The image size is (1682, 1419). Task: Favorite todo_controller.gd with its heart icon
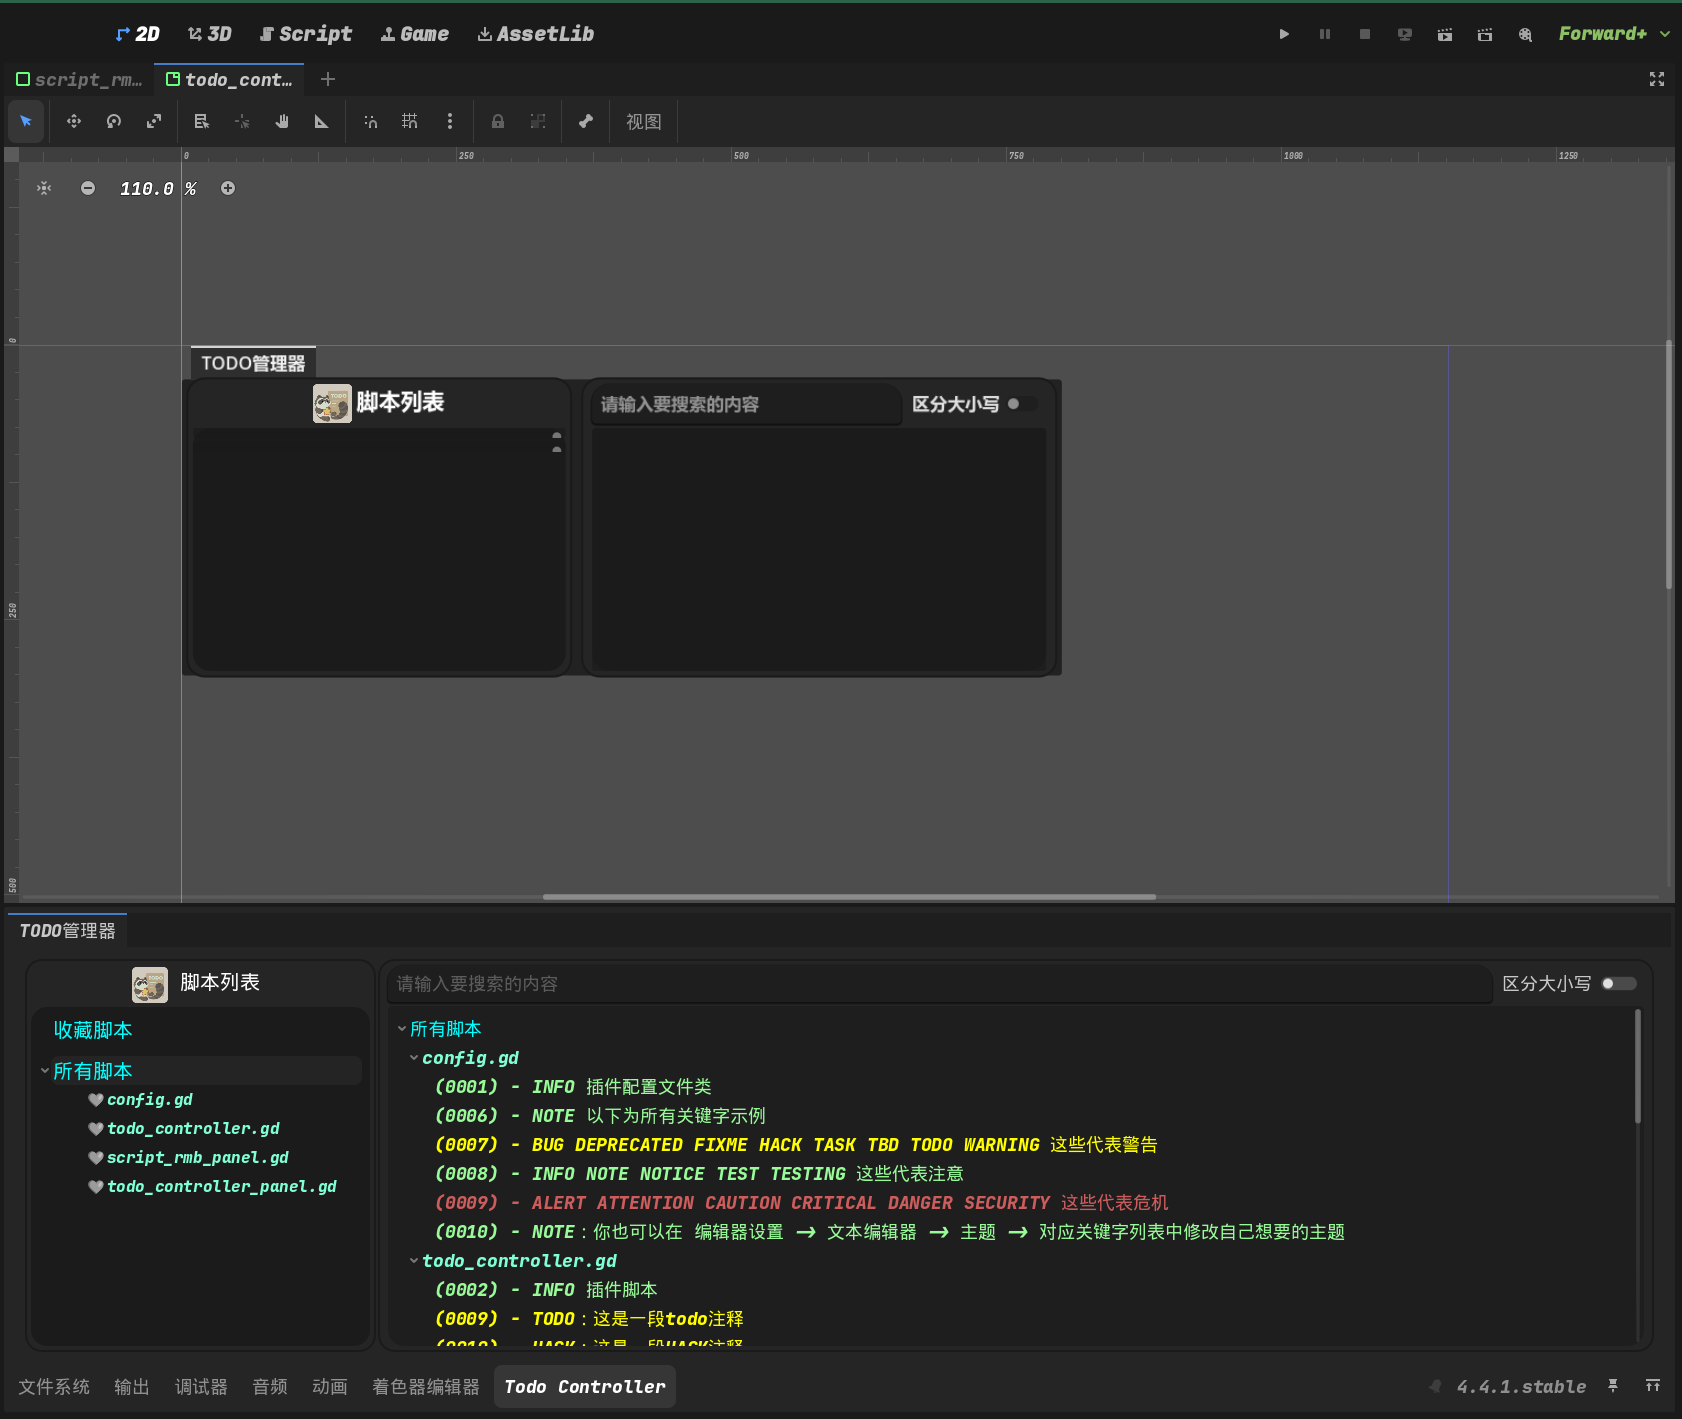(96, 1129)
